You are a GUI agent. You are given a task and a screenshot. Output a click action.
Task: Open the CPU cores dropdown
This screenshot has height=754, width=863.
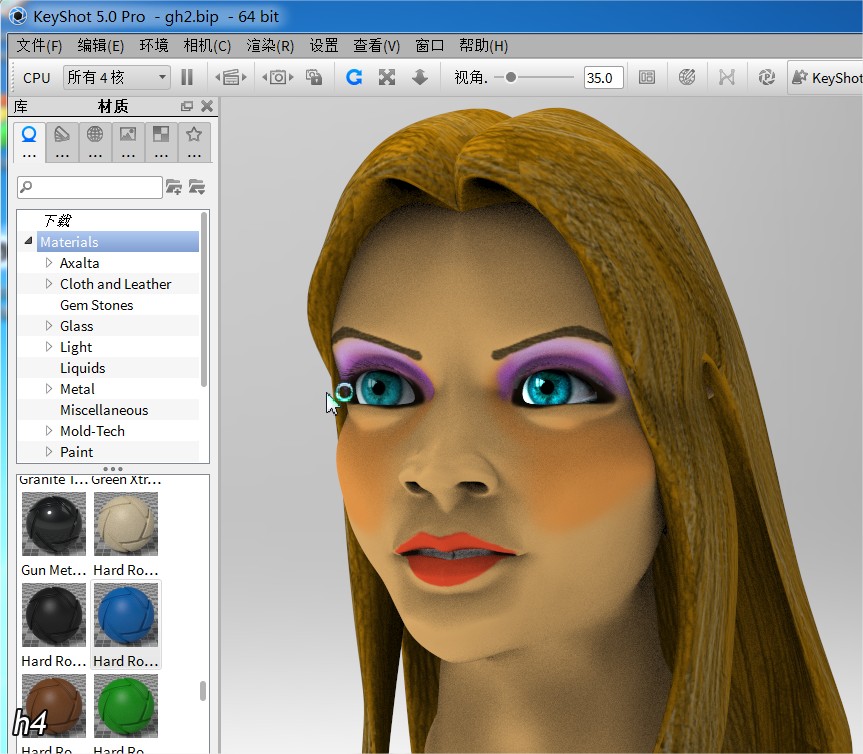(x=116, y=77)
